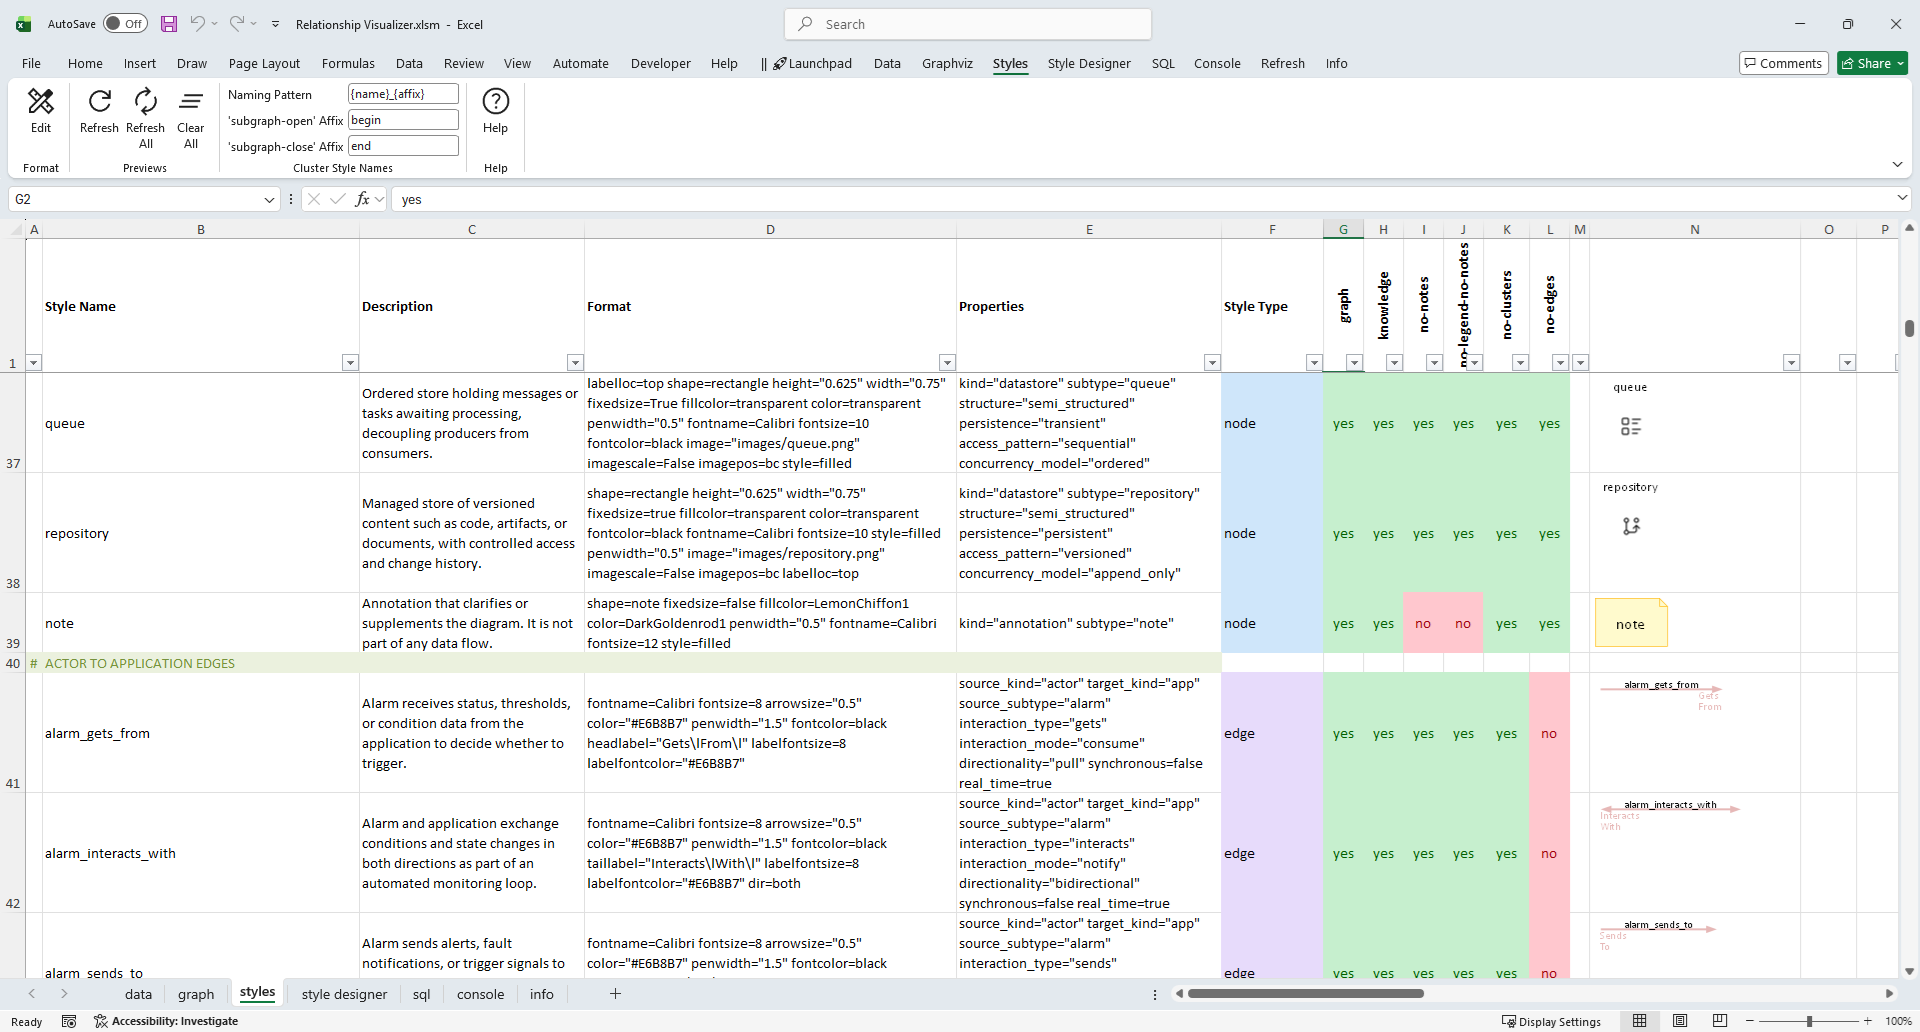Open the graph column filter dropdown
1920x1032 pixels.
coord(1354,363)
